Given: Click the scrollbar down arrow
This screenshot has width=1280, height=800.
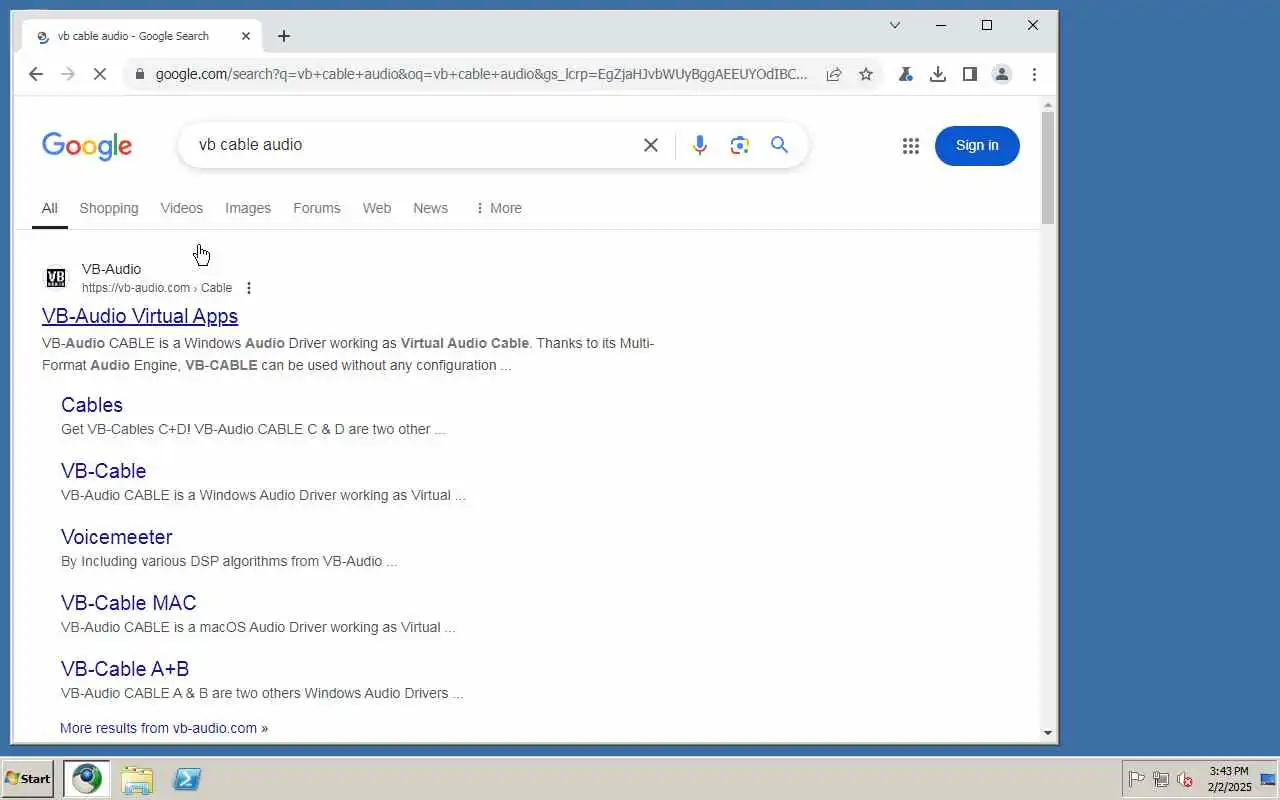Looking at the screenshot, I should click(1048, 733).
